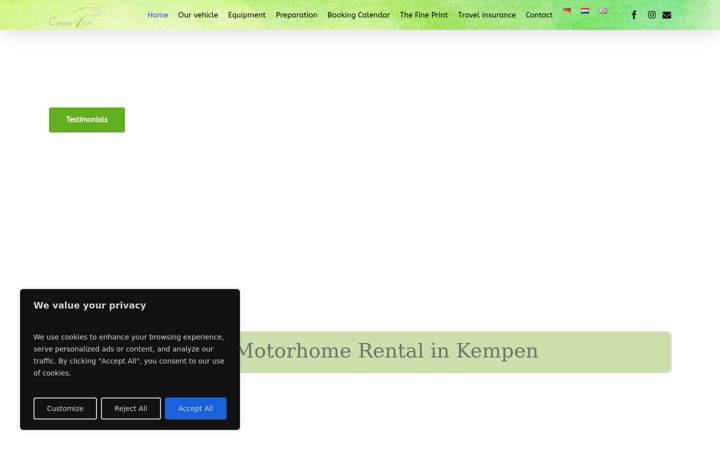Click the Motorhome Rental in Kempen heading

click(387, 351)
